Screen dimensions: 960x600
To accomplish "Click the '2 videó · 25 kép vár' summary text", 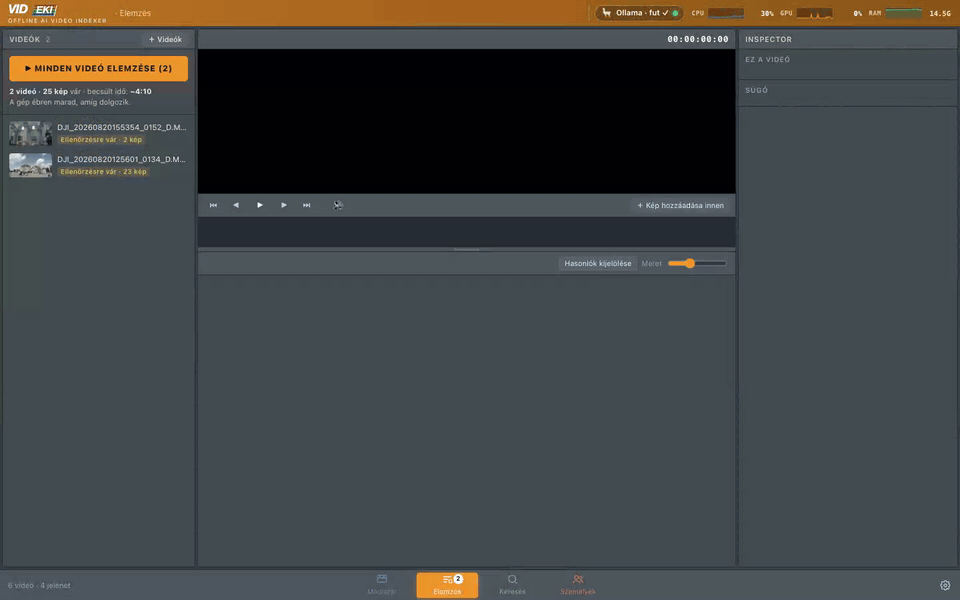I will click(45, 91).
